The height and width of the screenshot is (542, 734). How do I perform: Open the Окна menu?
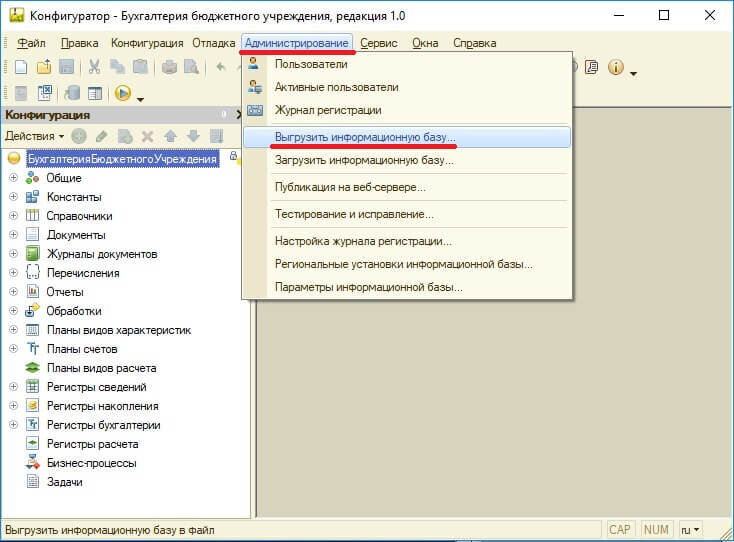pos(425,43)
